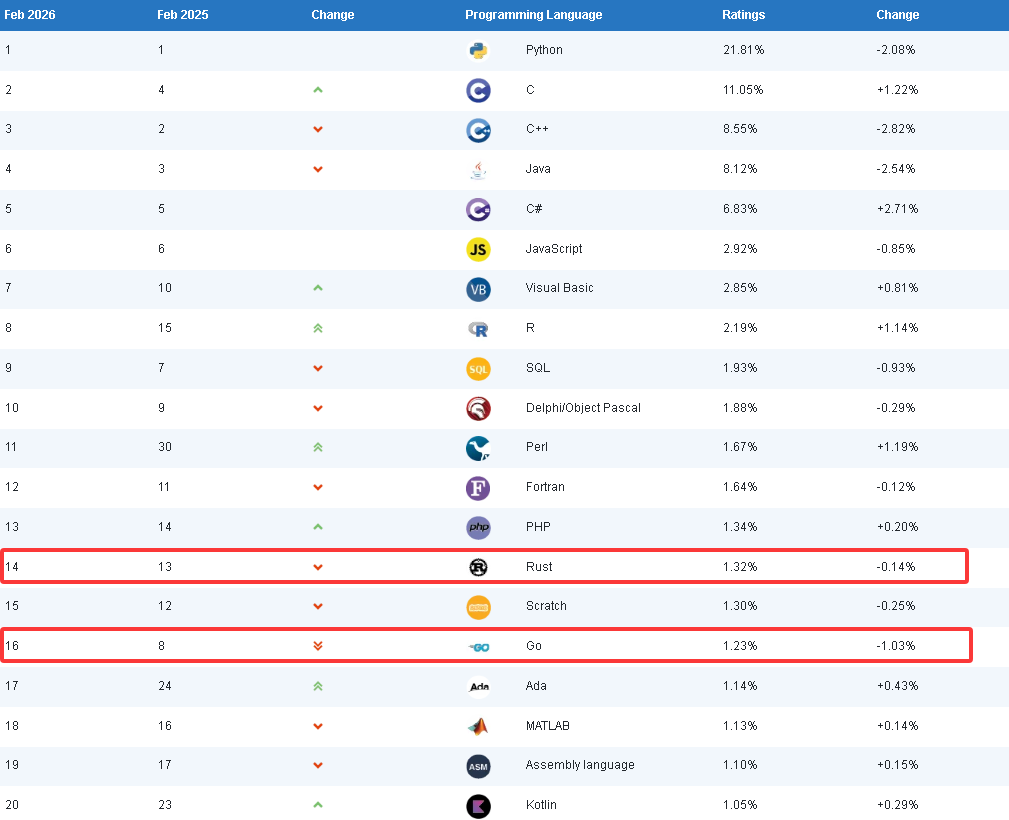The width and height of the screenshot is (1009, 820).
Task: Click Go's -1.03% change value
Action: tap(895, 646)
